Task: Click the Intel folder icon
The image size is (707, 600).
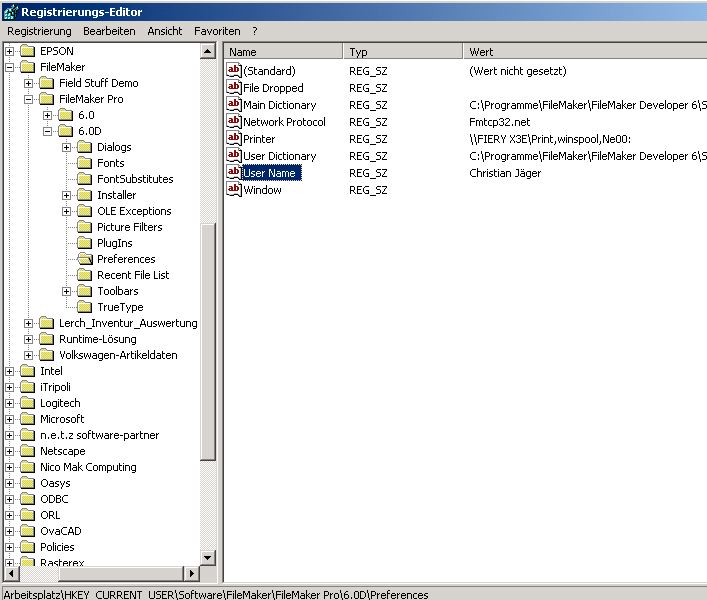Action: pyautogui.click(x=28, y=371)
